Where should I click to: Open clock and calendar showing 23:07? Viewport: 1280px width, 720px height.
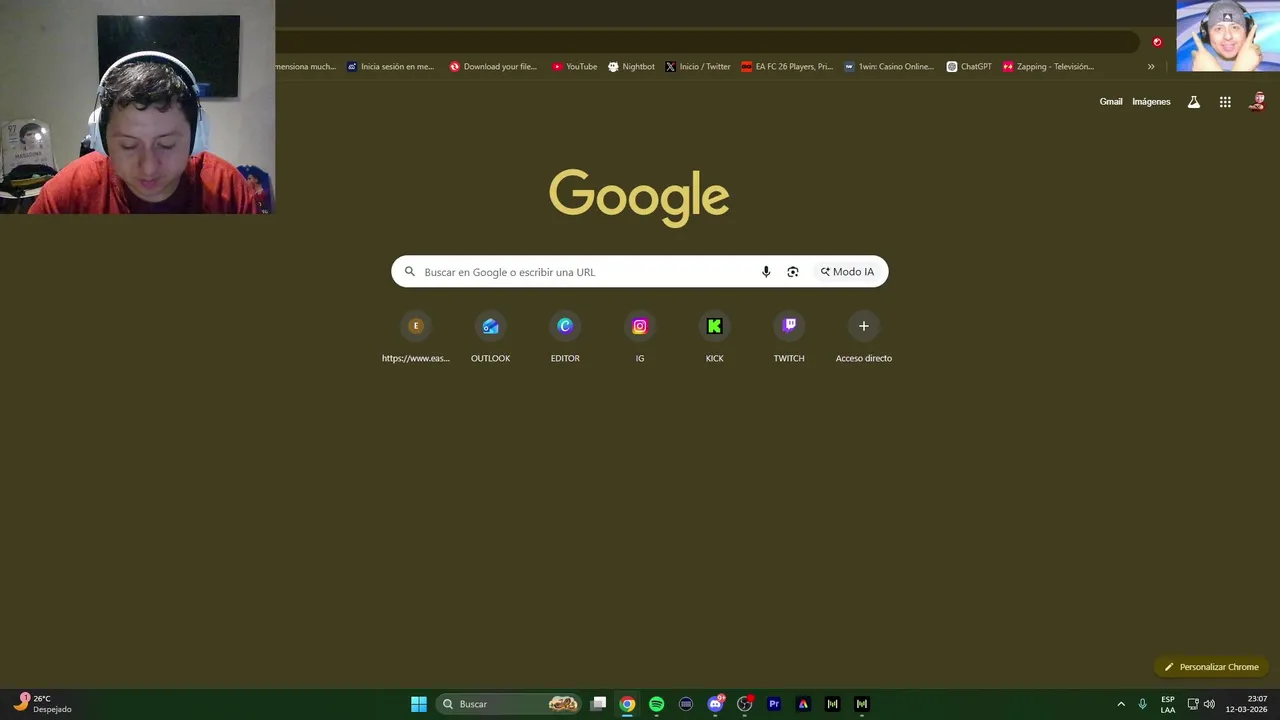(x=1246, y=704)
